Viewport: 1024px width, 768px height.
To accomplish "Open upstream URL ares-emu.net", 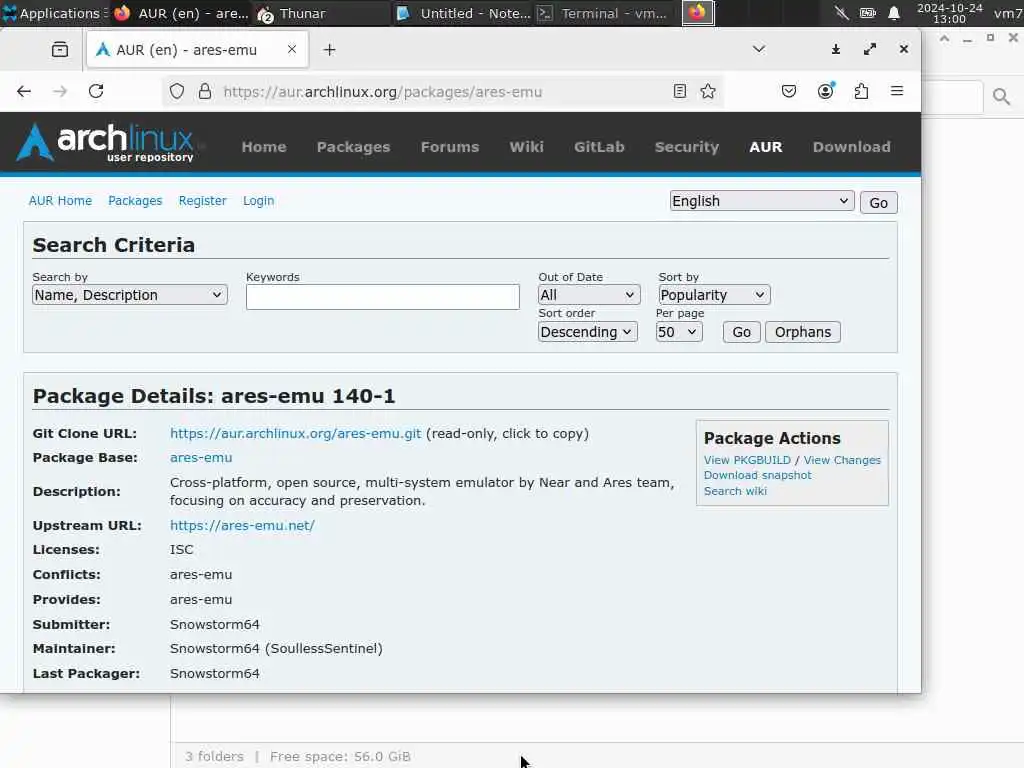I will [x=242, y=525].
